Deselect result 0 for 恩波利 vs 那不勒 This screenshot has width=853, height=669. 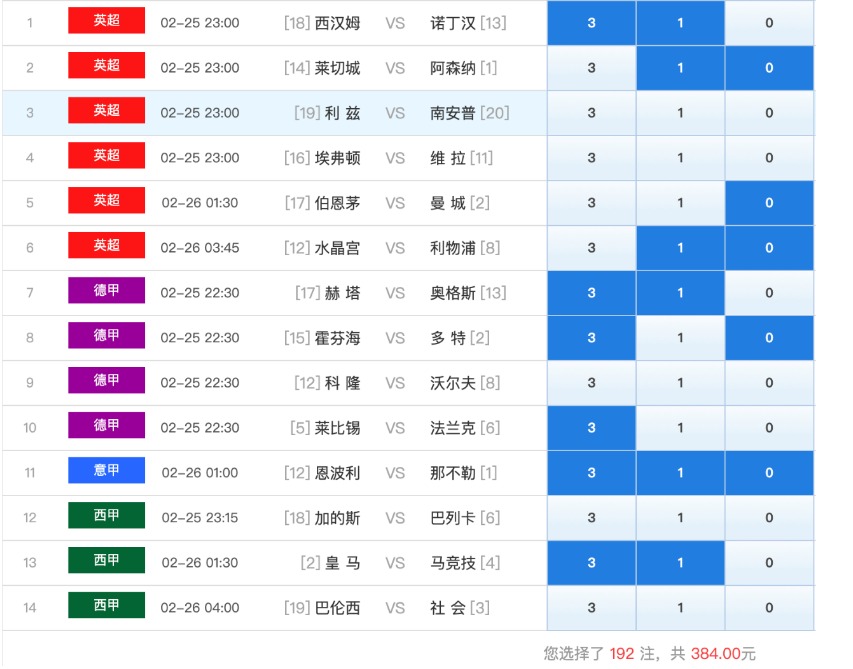point(769,473)
